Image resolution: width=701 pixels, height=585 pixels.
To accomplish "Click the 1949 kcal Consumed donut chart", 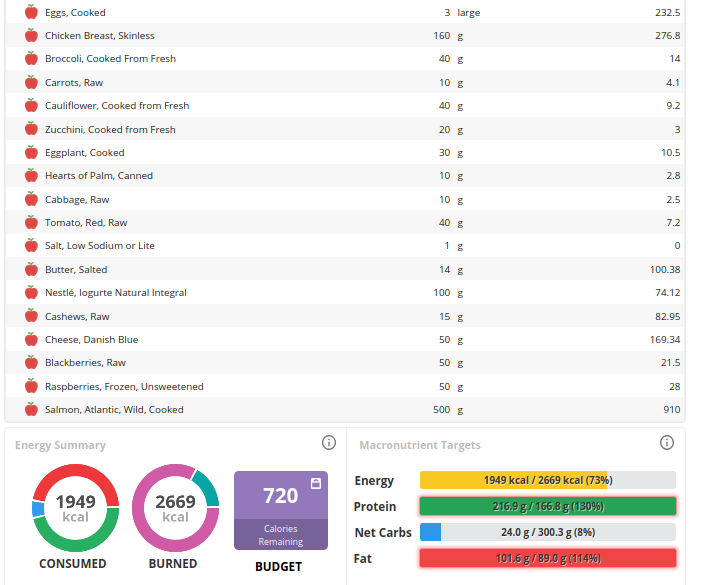I will [76, 508].
